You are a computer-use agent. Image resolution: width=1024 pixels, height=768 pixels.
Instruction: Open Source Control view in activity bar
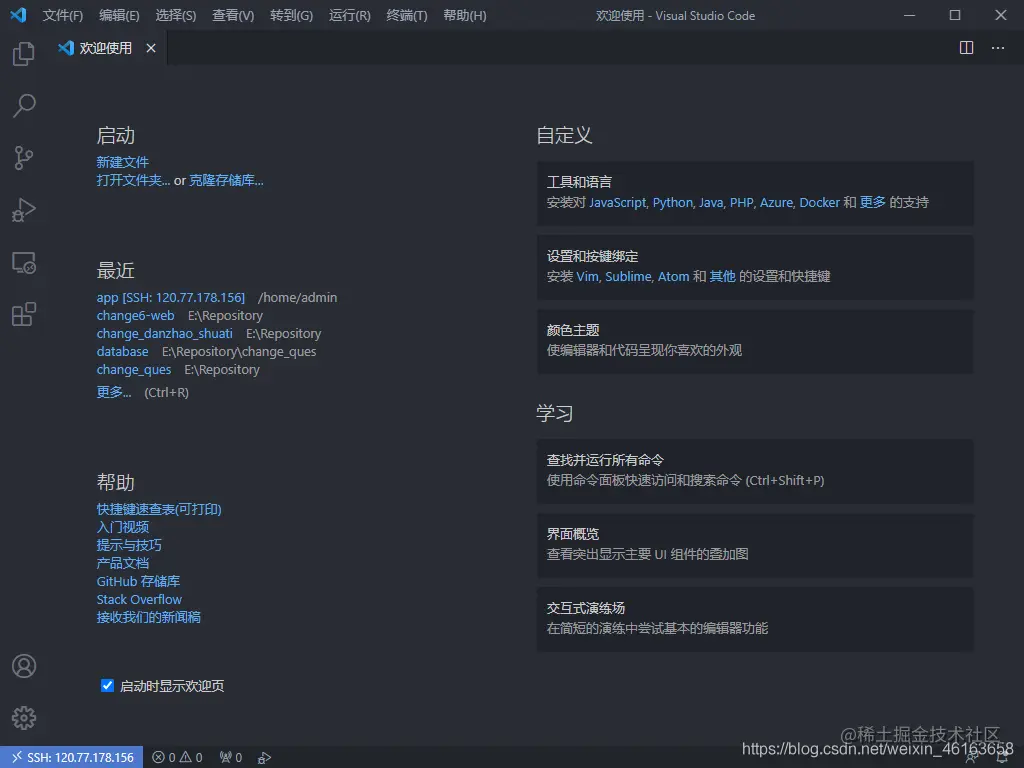[24, 158]
